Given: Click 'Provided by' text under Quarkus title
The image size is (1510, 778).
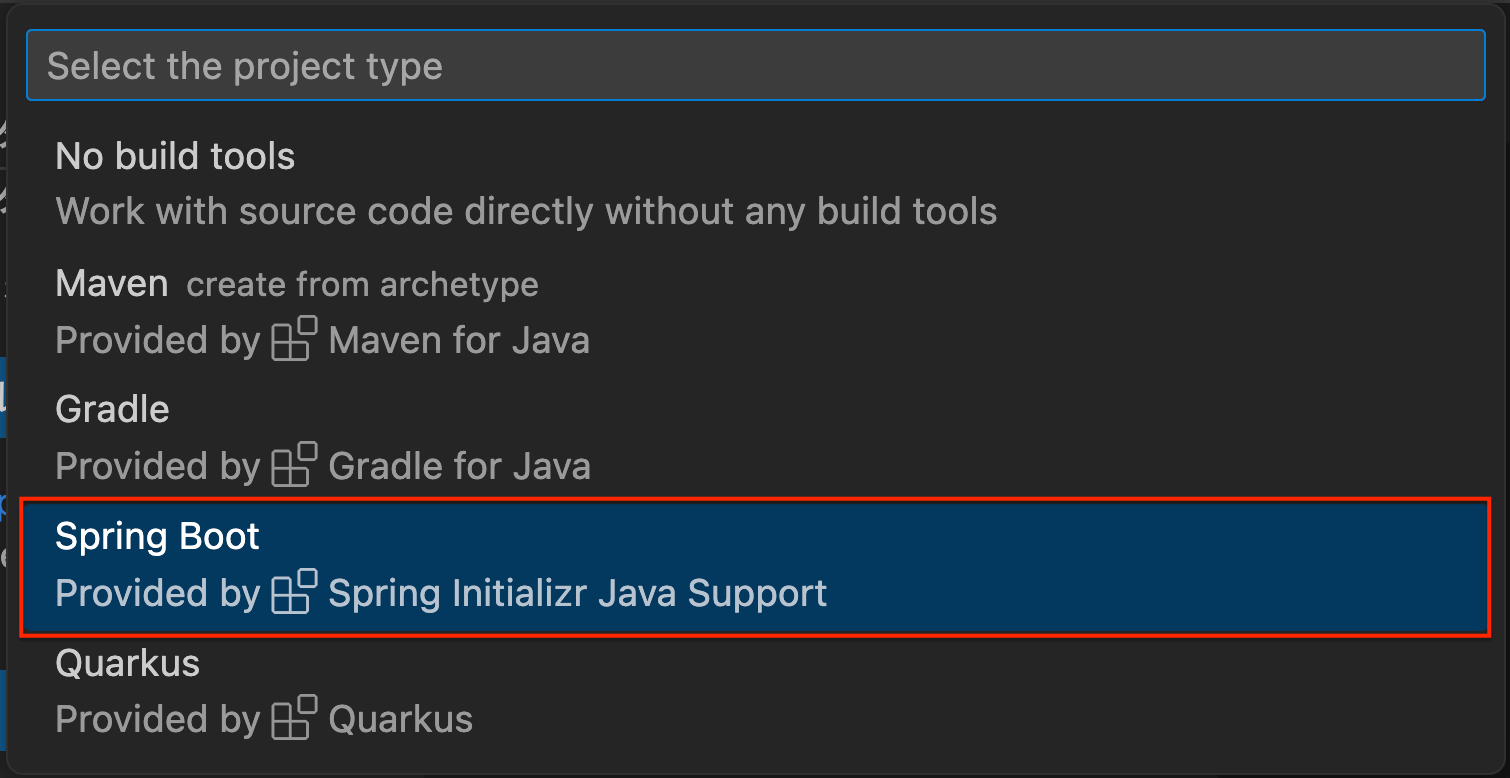Looking at the screenshot, I should click(158, 719).
